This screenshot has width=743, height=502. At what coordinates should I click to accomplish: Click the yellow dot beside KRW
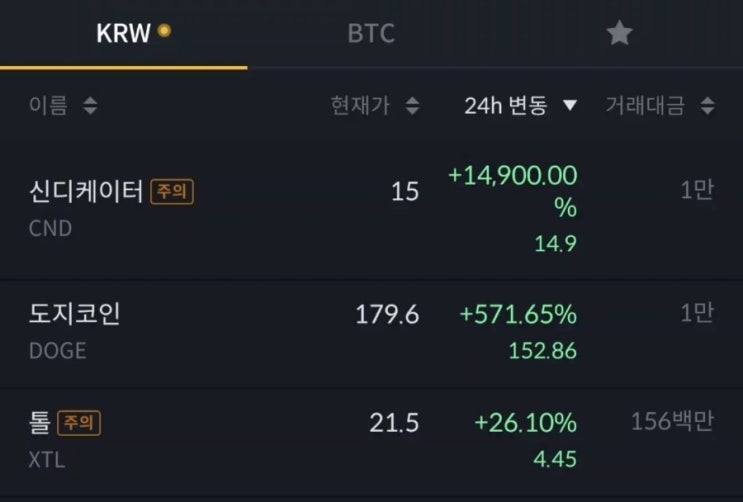(164, 31)
